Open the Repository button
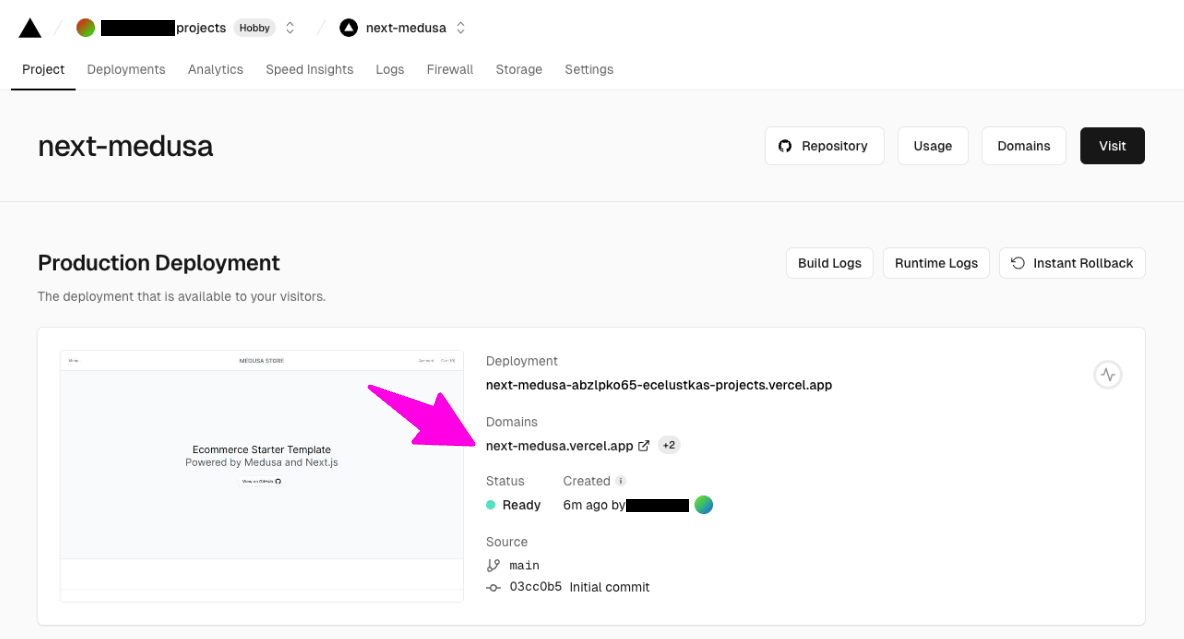 point(825,146)
